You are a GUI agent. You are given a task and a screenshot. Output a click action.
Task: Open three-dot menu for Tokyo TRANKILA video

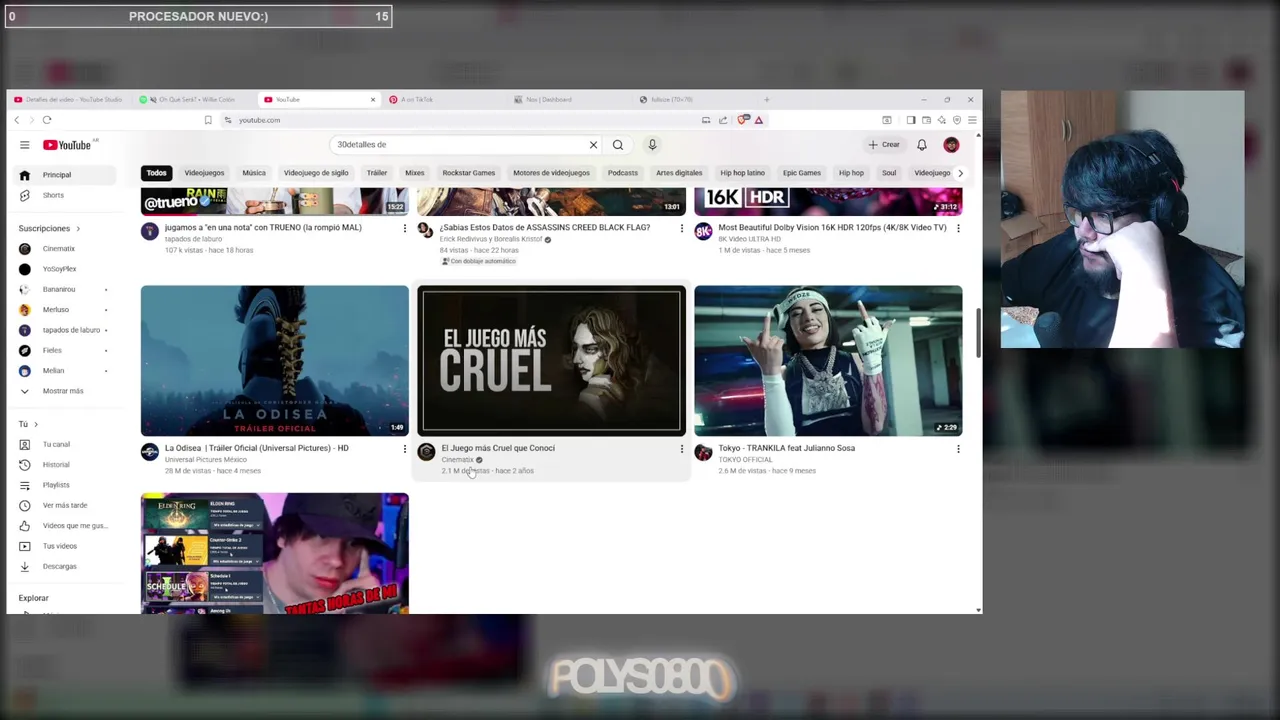tap(958, 449)
